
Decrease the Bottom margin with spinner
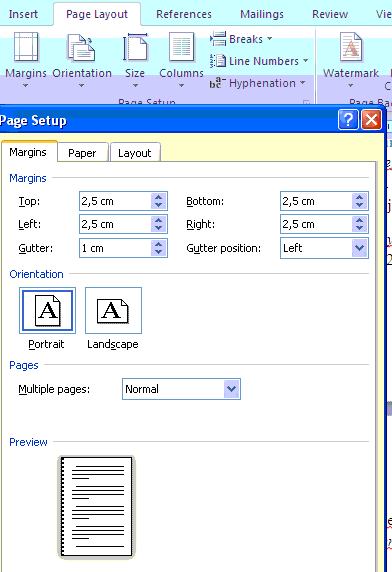tap(360, 205)
